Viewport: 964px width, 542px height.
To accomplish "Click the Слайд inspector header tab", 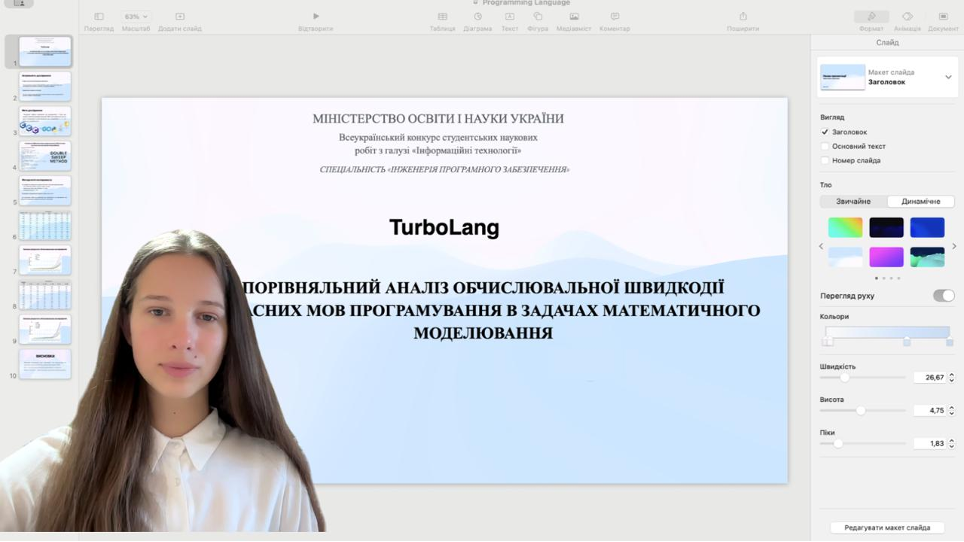I will tap(887, 42).
